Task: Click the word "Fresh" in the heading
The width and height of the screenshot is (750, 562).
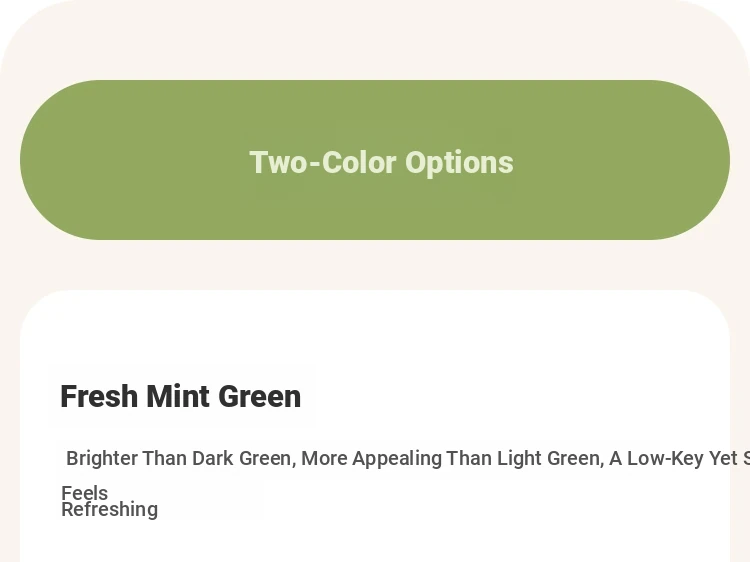Action: [99, 397]
